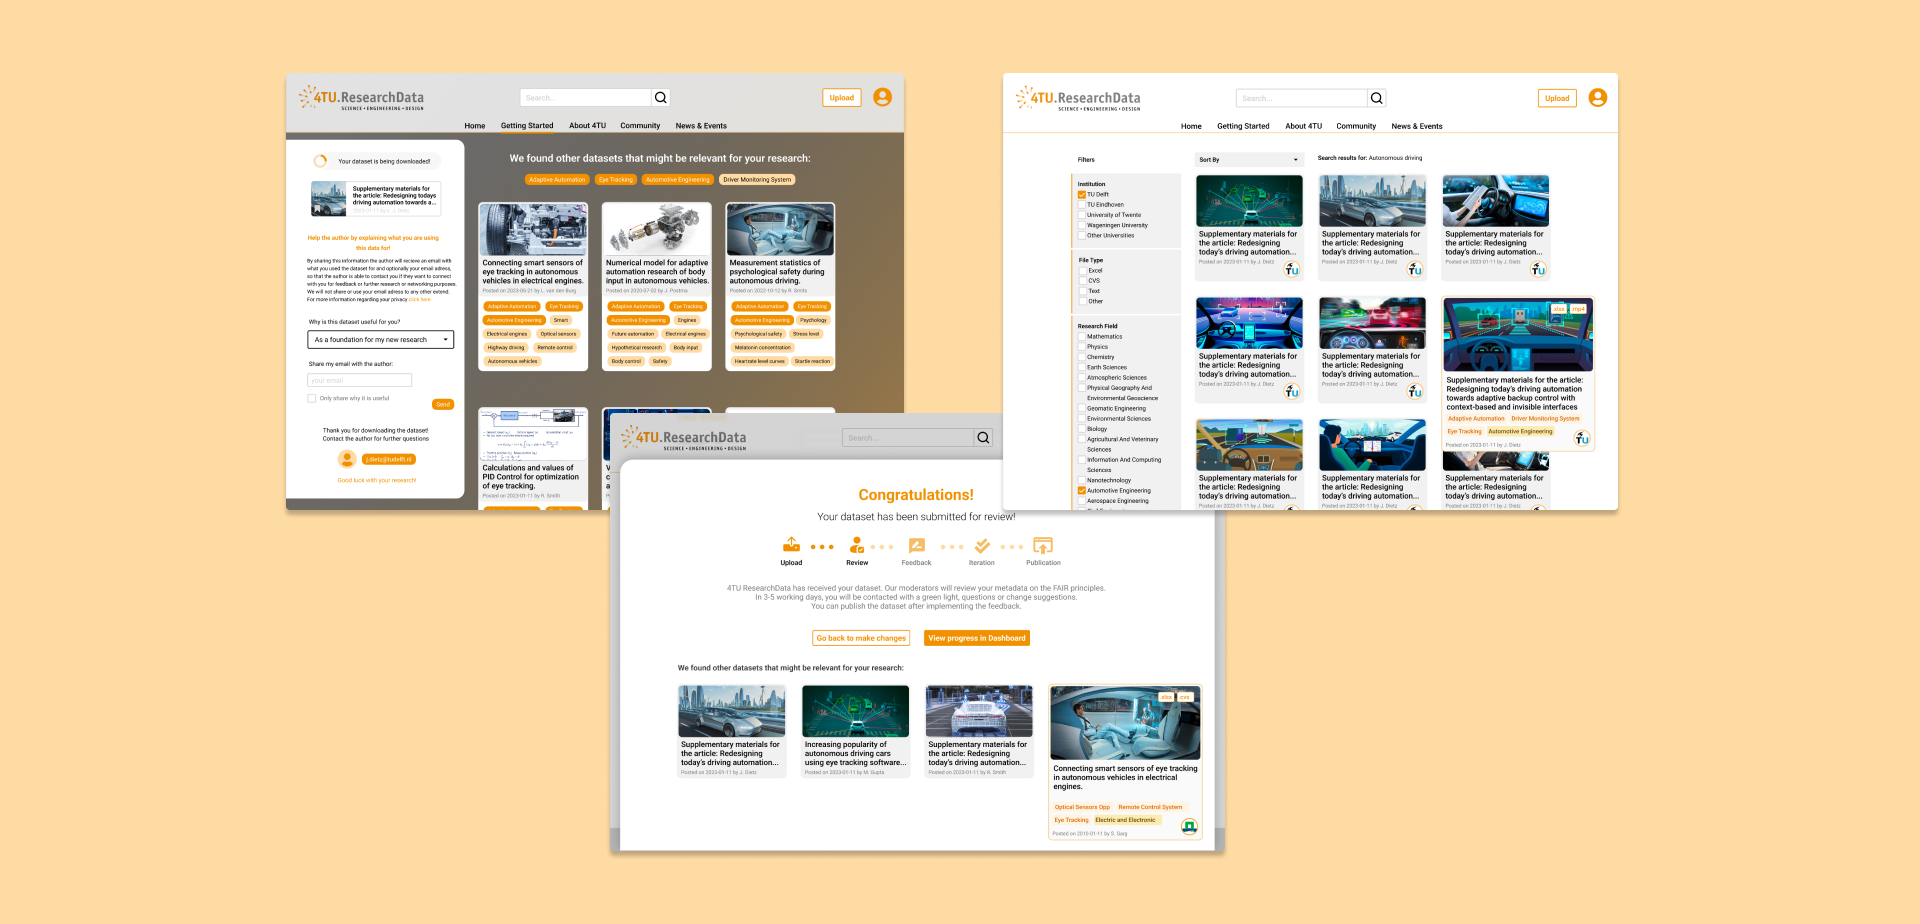Click the 'Remote Control System' tag

tap(1150, 807)
